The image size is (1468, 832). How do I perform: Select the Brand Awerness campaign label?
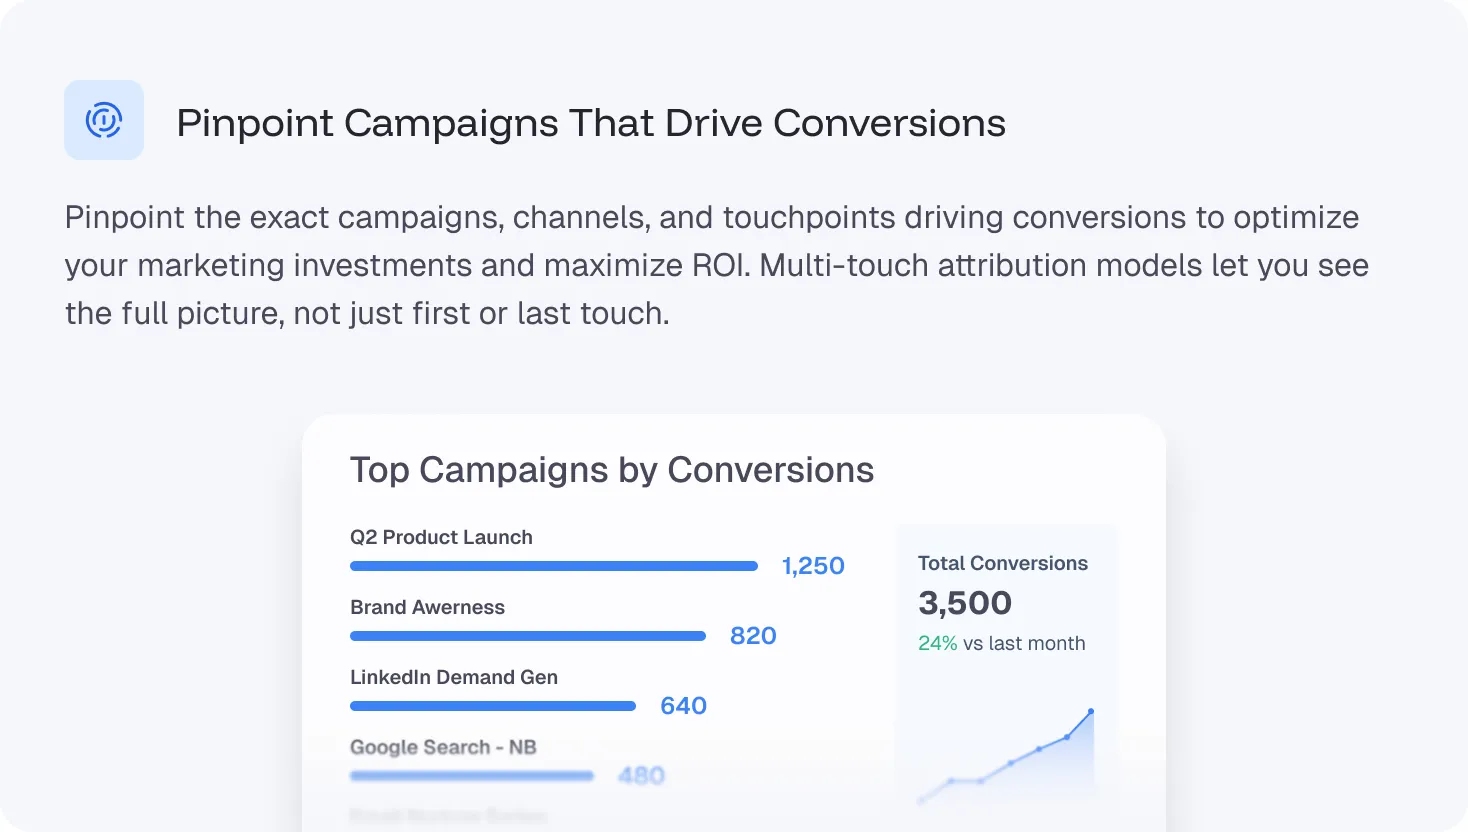pos(427,607)
